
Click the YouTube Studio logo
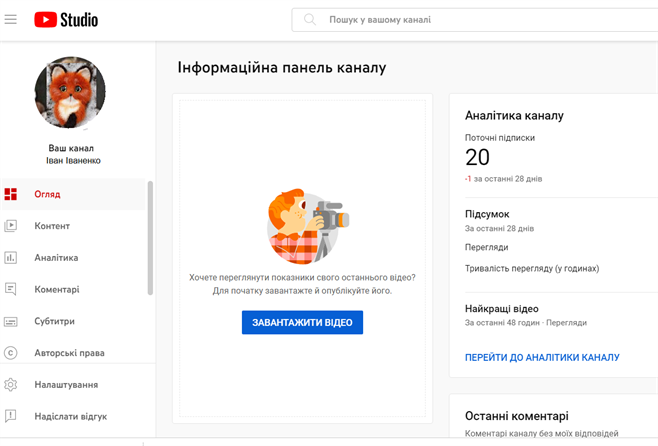[x=66, y=19]
